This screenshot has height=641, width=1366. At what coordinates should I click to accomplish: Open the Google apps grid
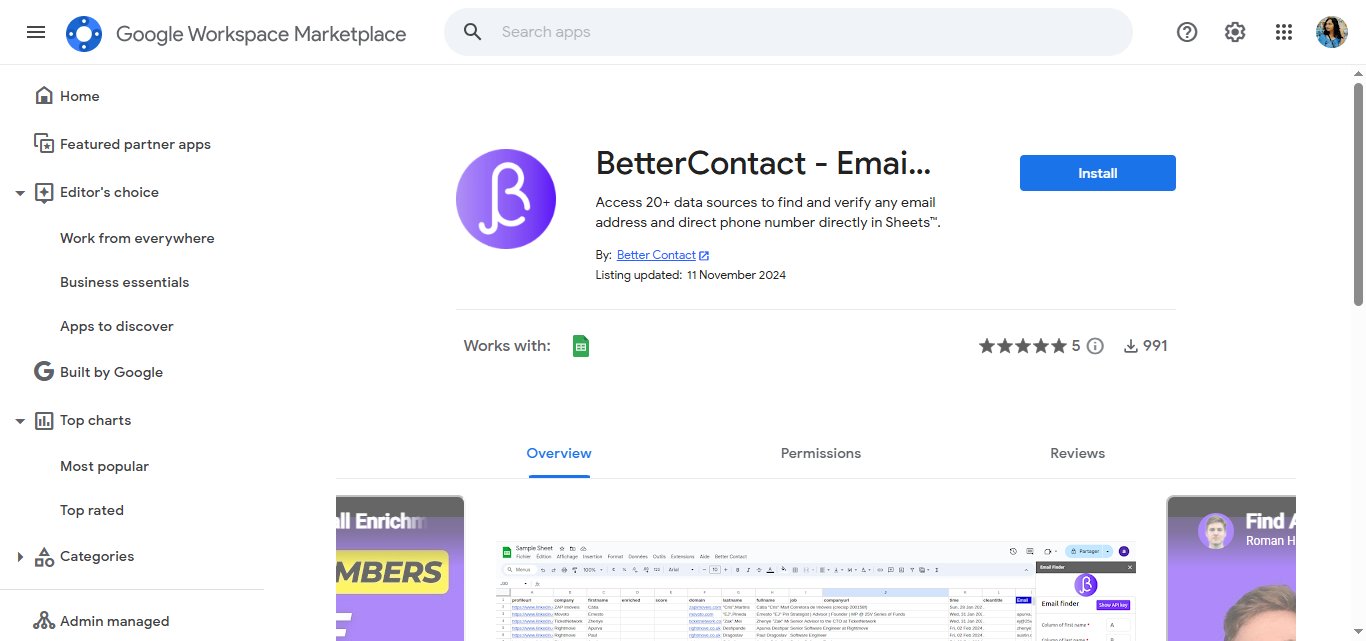[1284, 32]
